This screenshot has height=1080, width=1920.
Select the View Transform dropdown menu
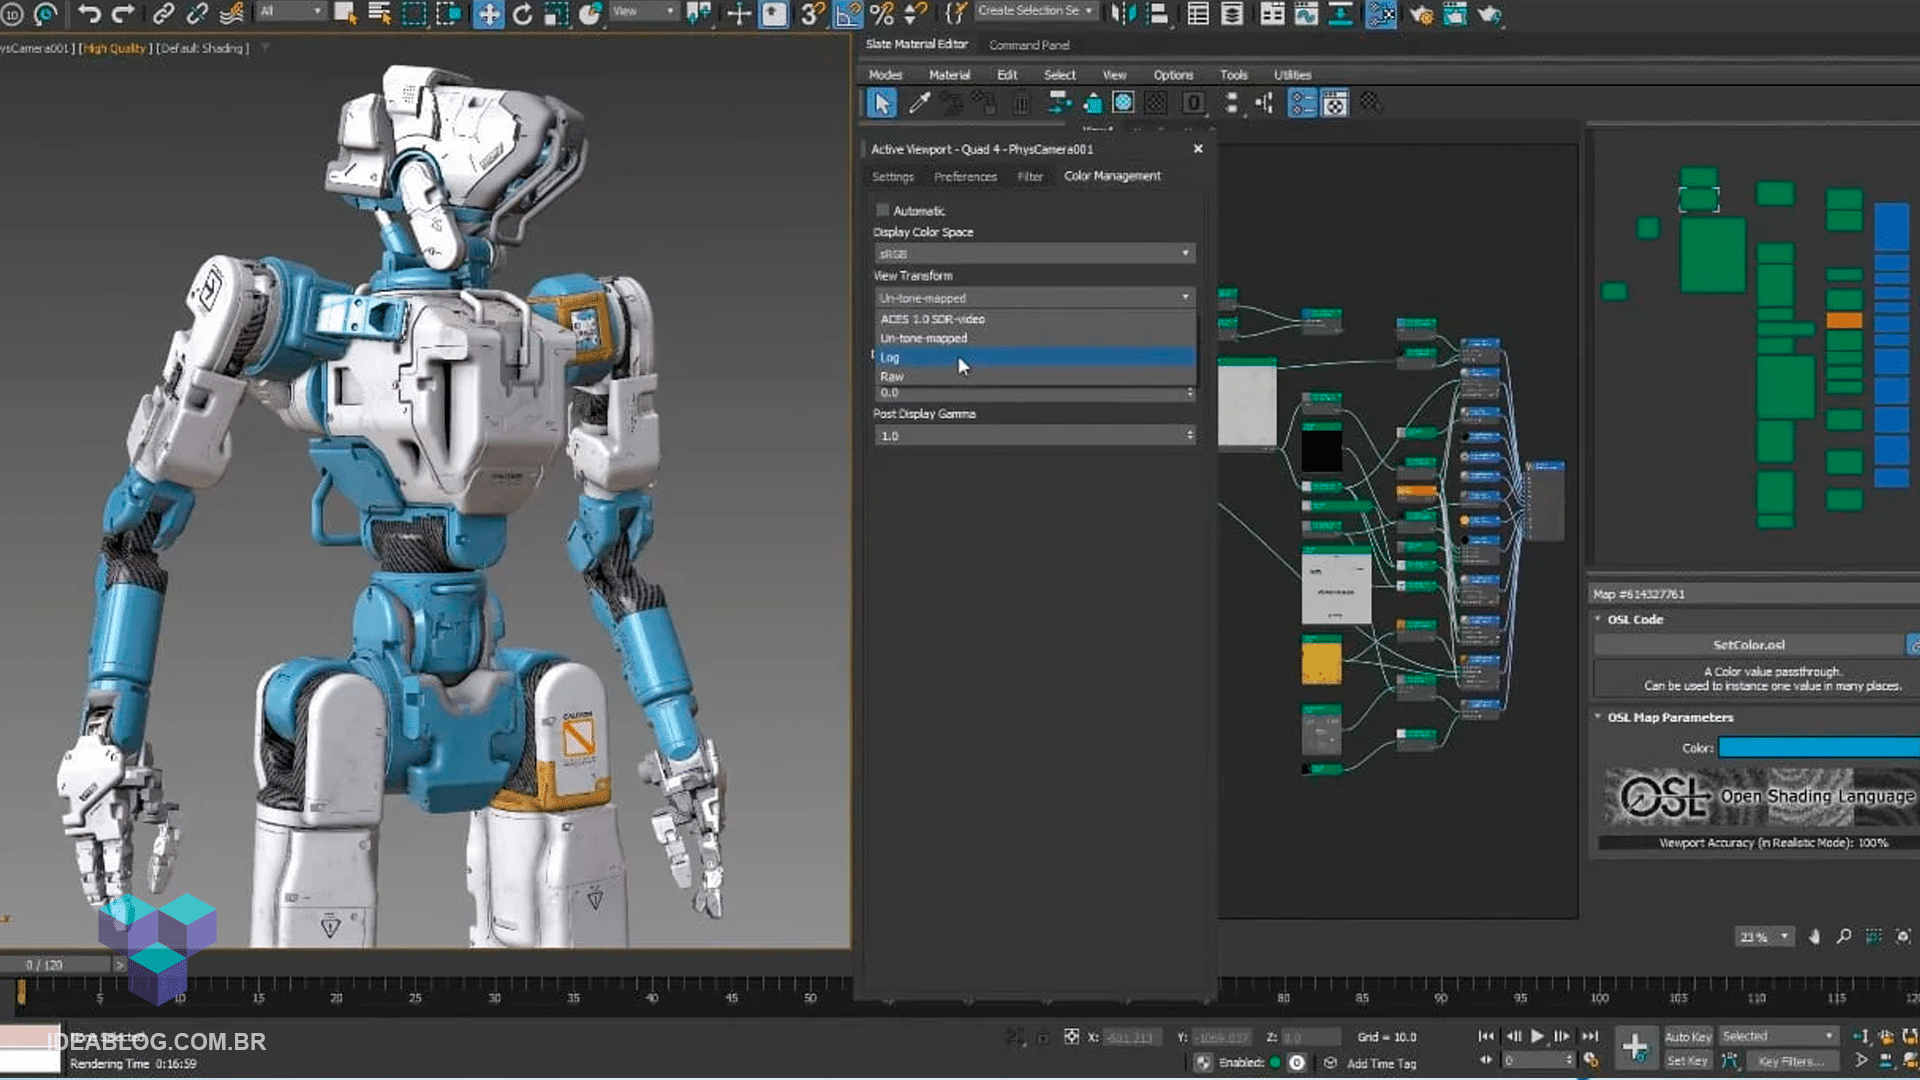pos(1033,297)
